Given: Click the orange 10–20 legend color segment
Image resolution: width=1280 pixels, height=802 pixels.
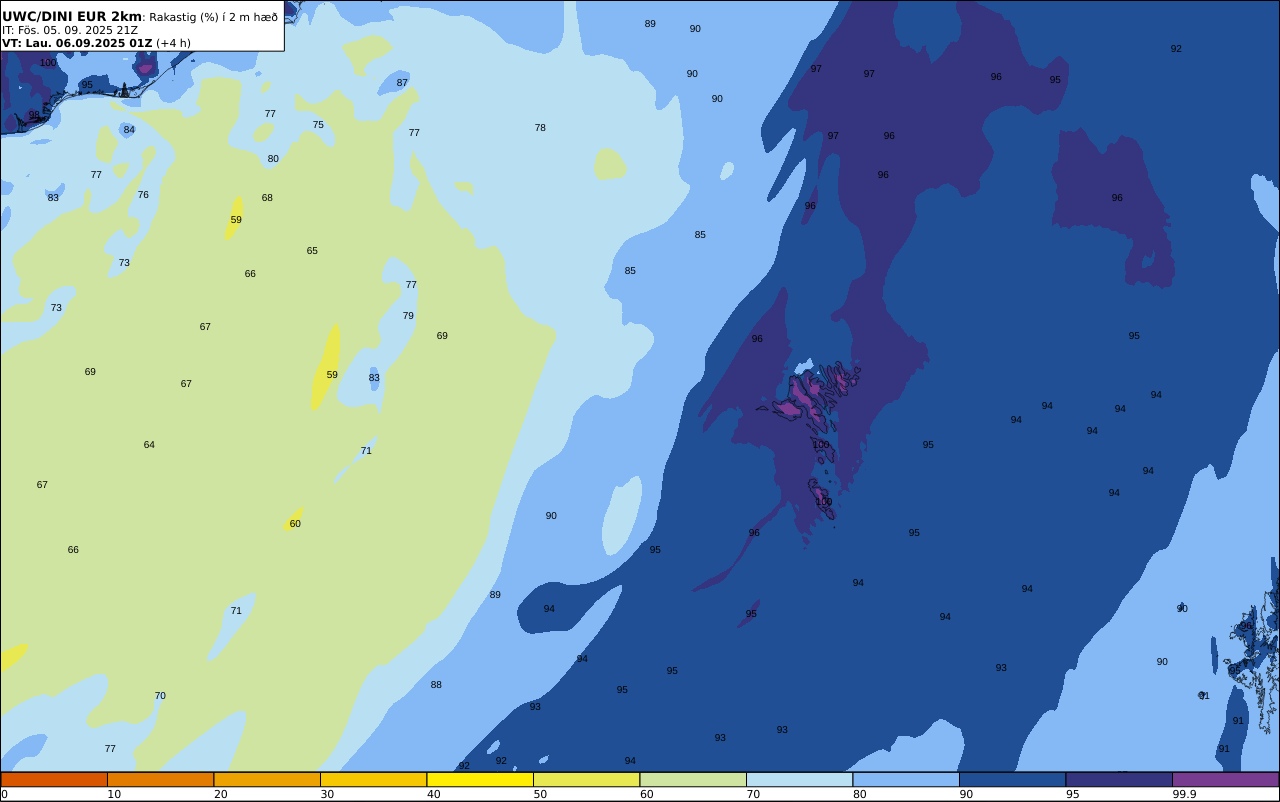Looking at the screenshot, I should [160, 779].
